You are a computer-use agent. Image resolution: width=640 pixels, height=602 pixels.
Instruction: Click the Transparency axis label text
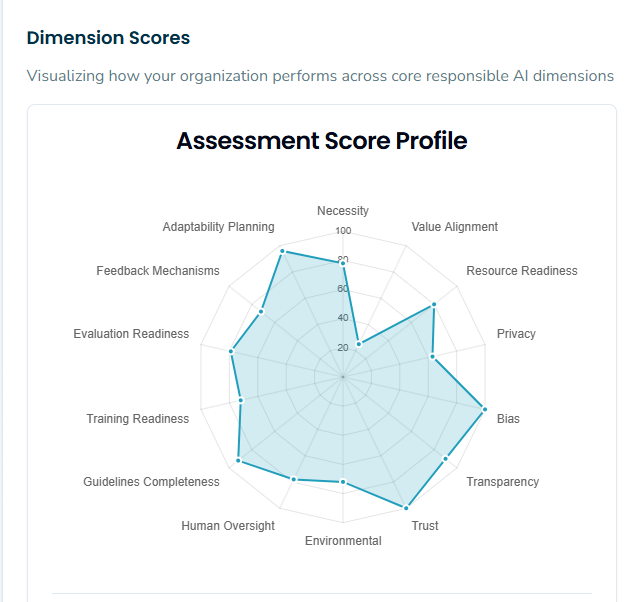tap(502, 482)
